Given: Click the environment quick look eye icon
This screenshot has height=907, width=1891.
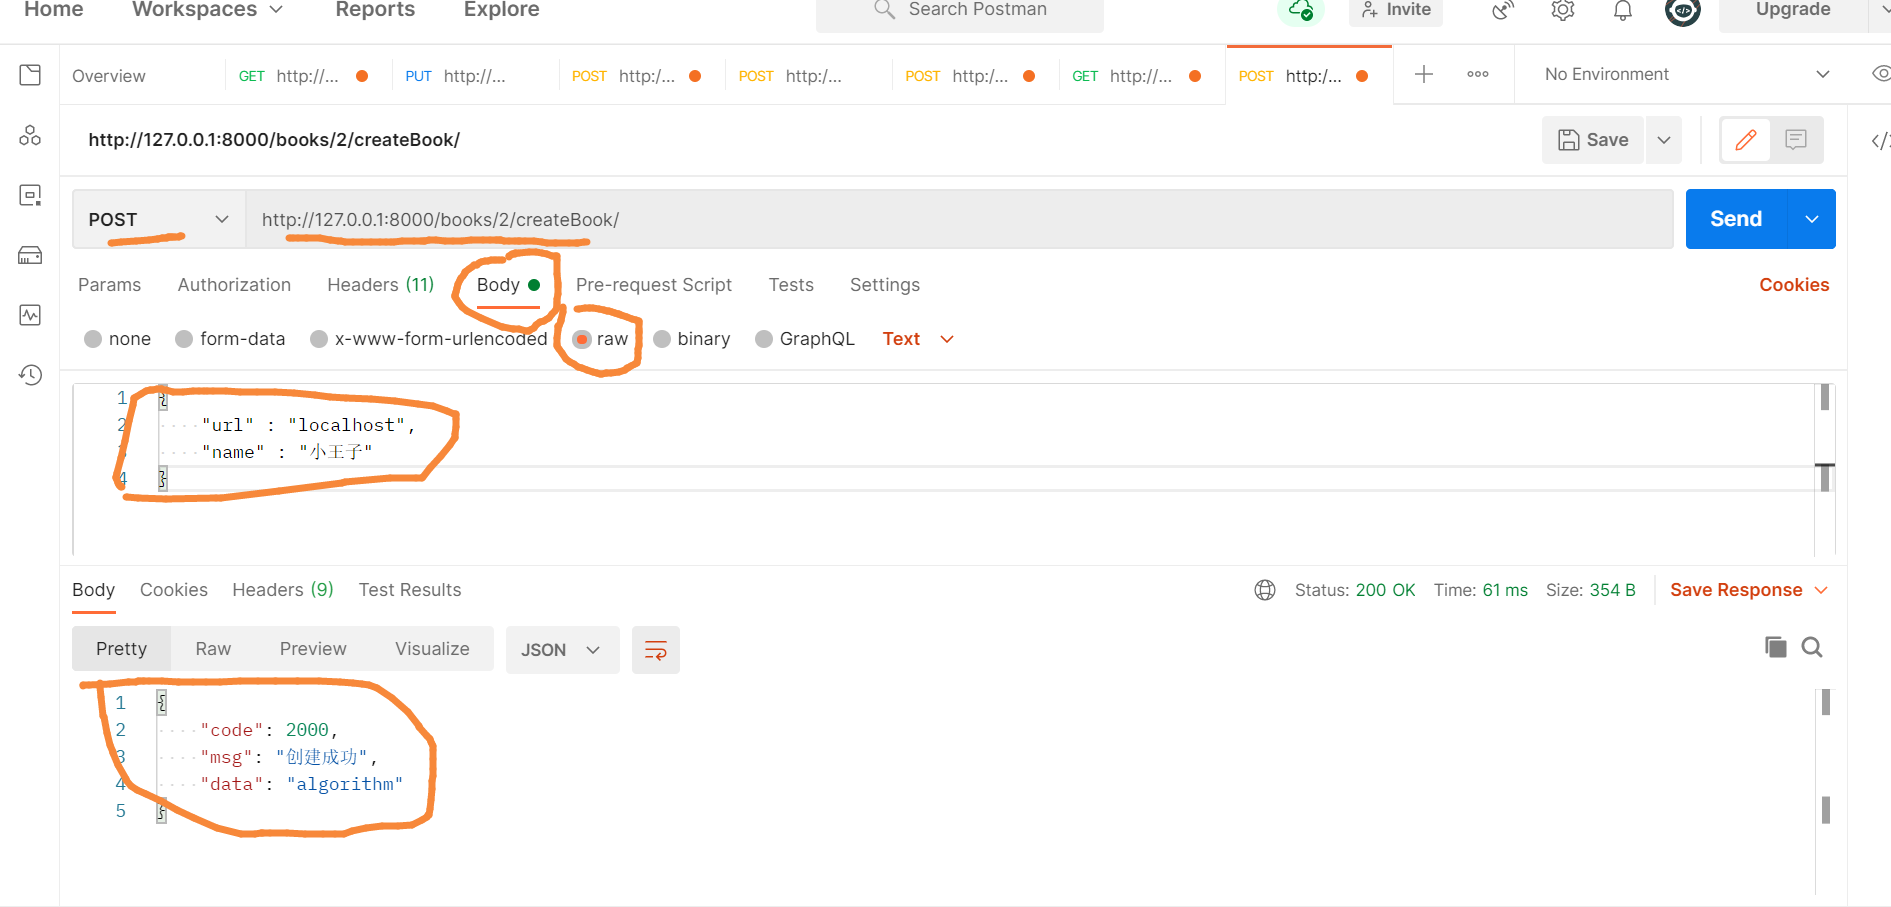Looking at the screenshot, I should pyautogui.click(x=1881, y=74).
